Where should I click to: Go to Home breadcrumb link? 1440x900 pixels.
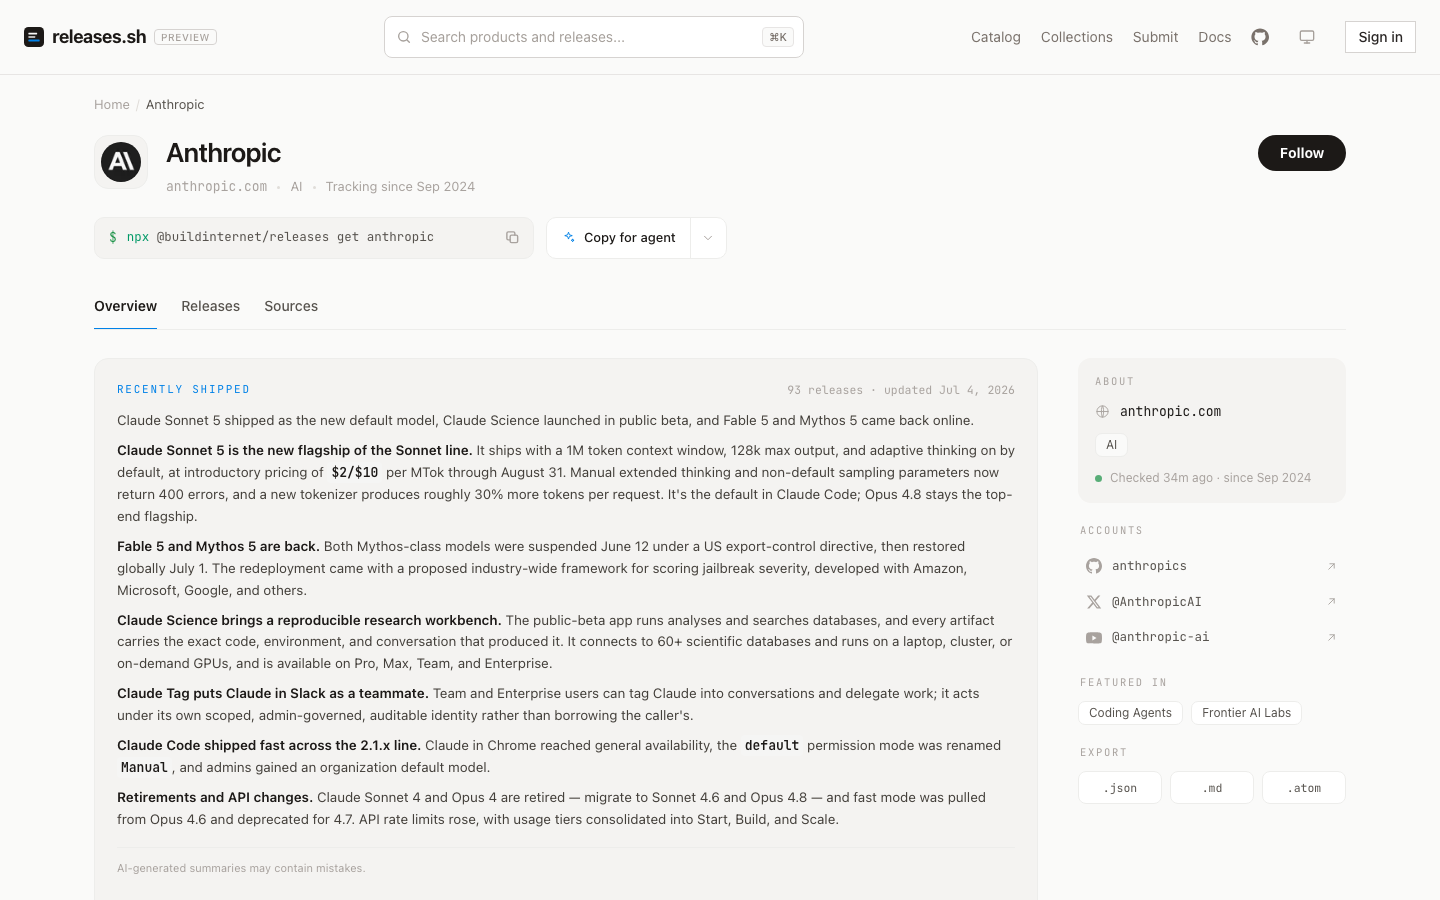coord(112,104)
